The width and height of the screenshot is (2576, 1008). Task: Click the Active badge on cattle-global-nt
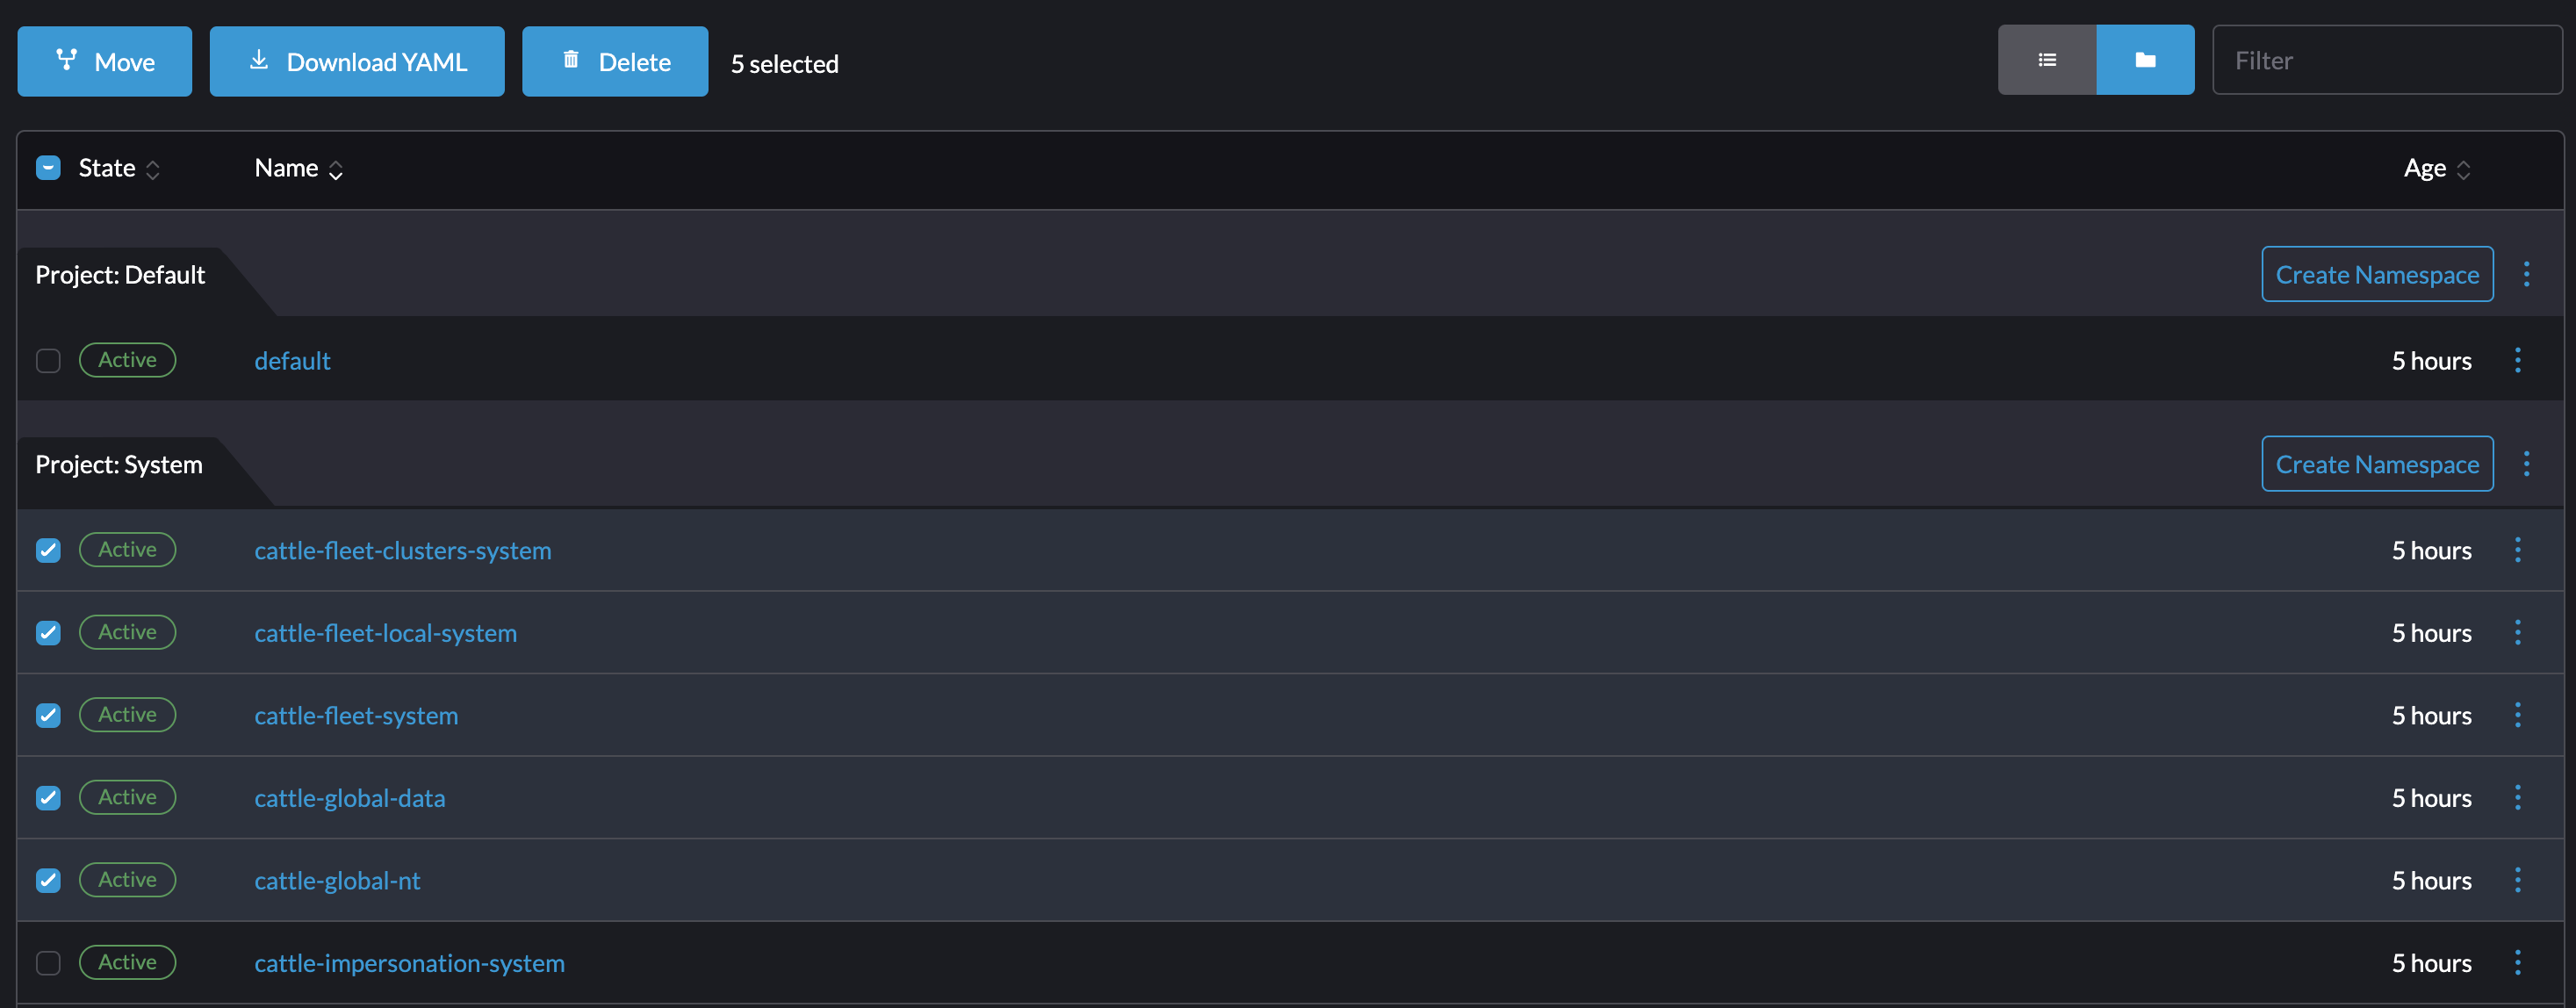(x=127, y=879)
